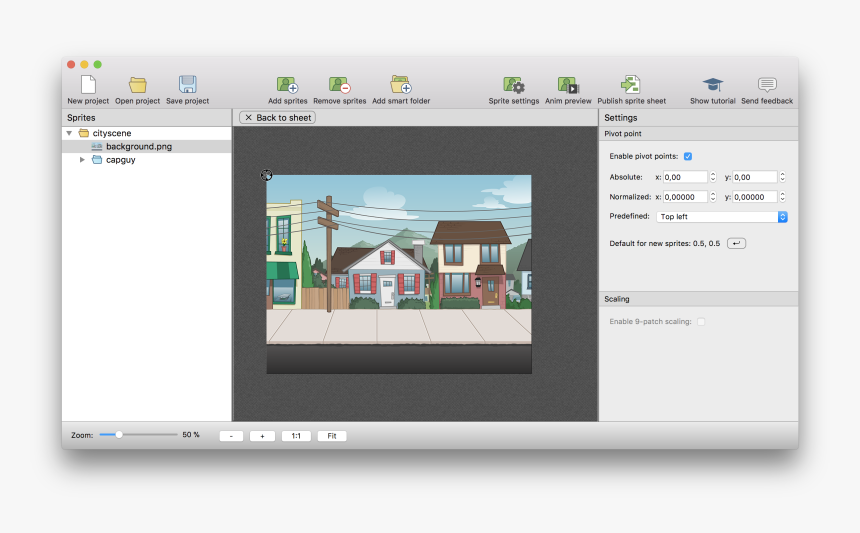Open a project with Open project icon
Screen dimensions: 860x533
[137, 85]
